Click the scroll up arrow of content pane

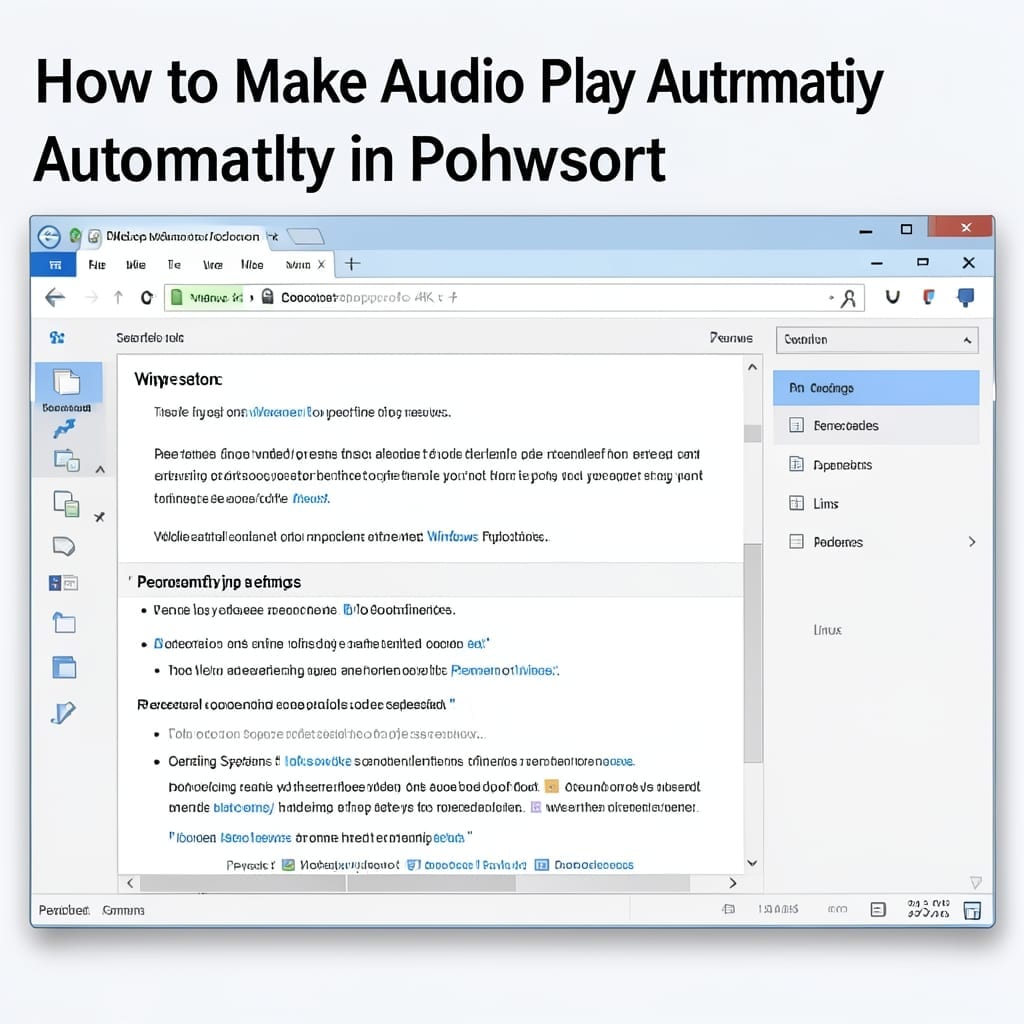click(752, 367)
